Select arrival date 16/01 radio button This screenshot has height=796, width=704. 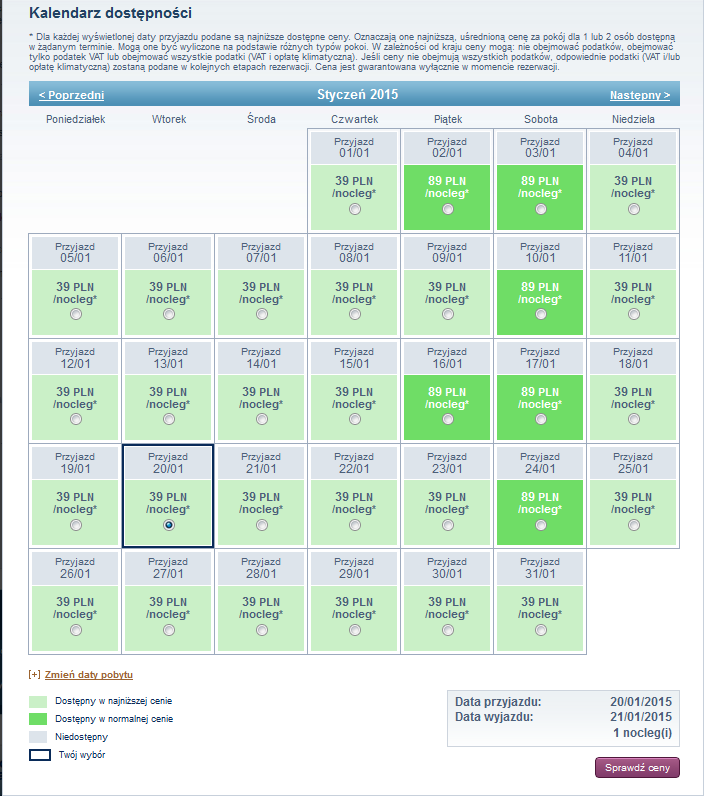click(x=448, y=419)
